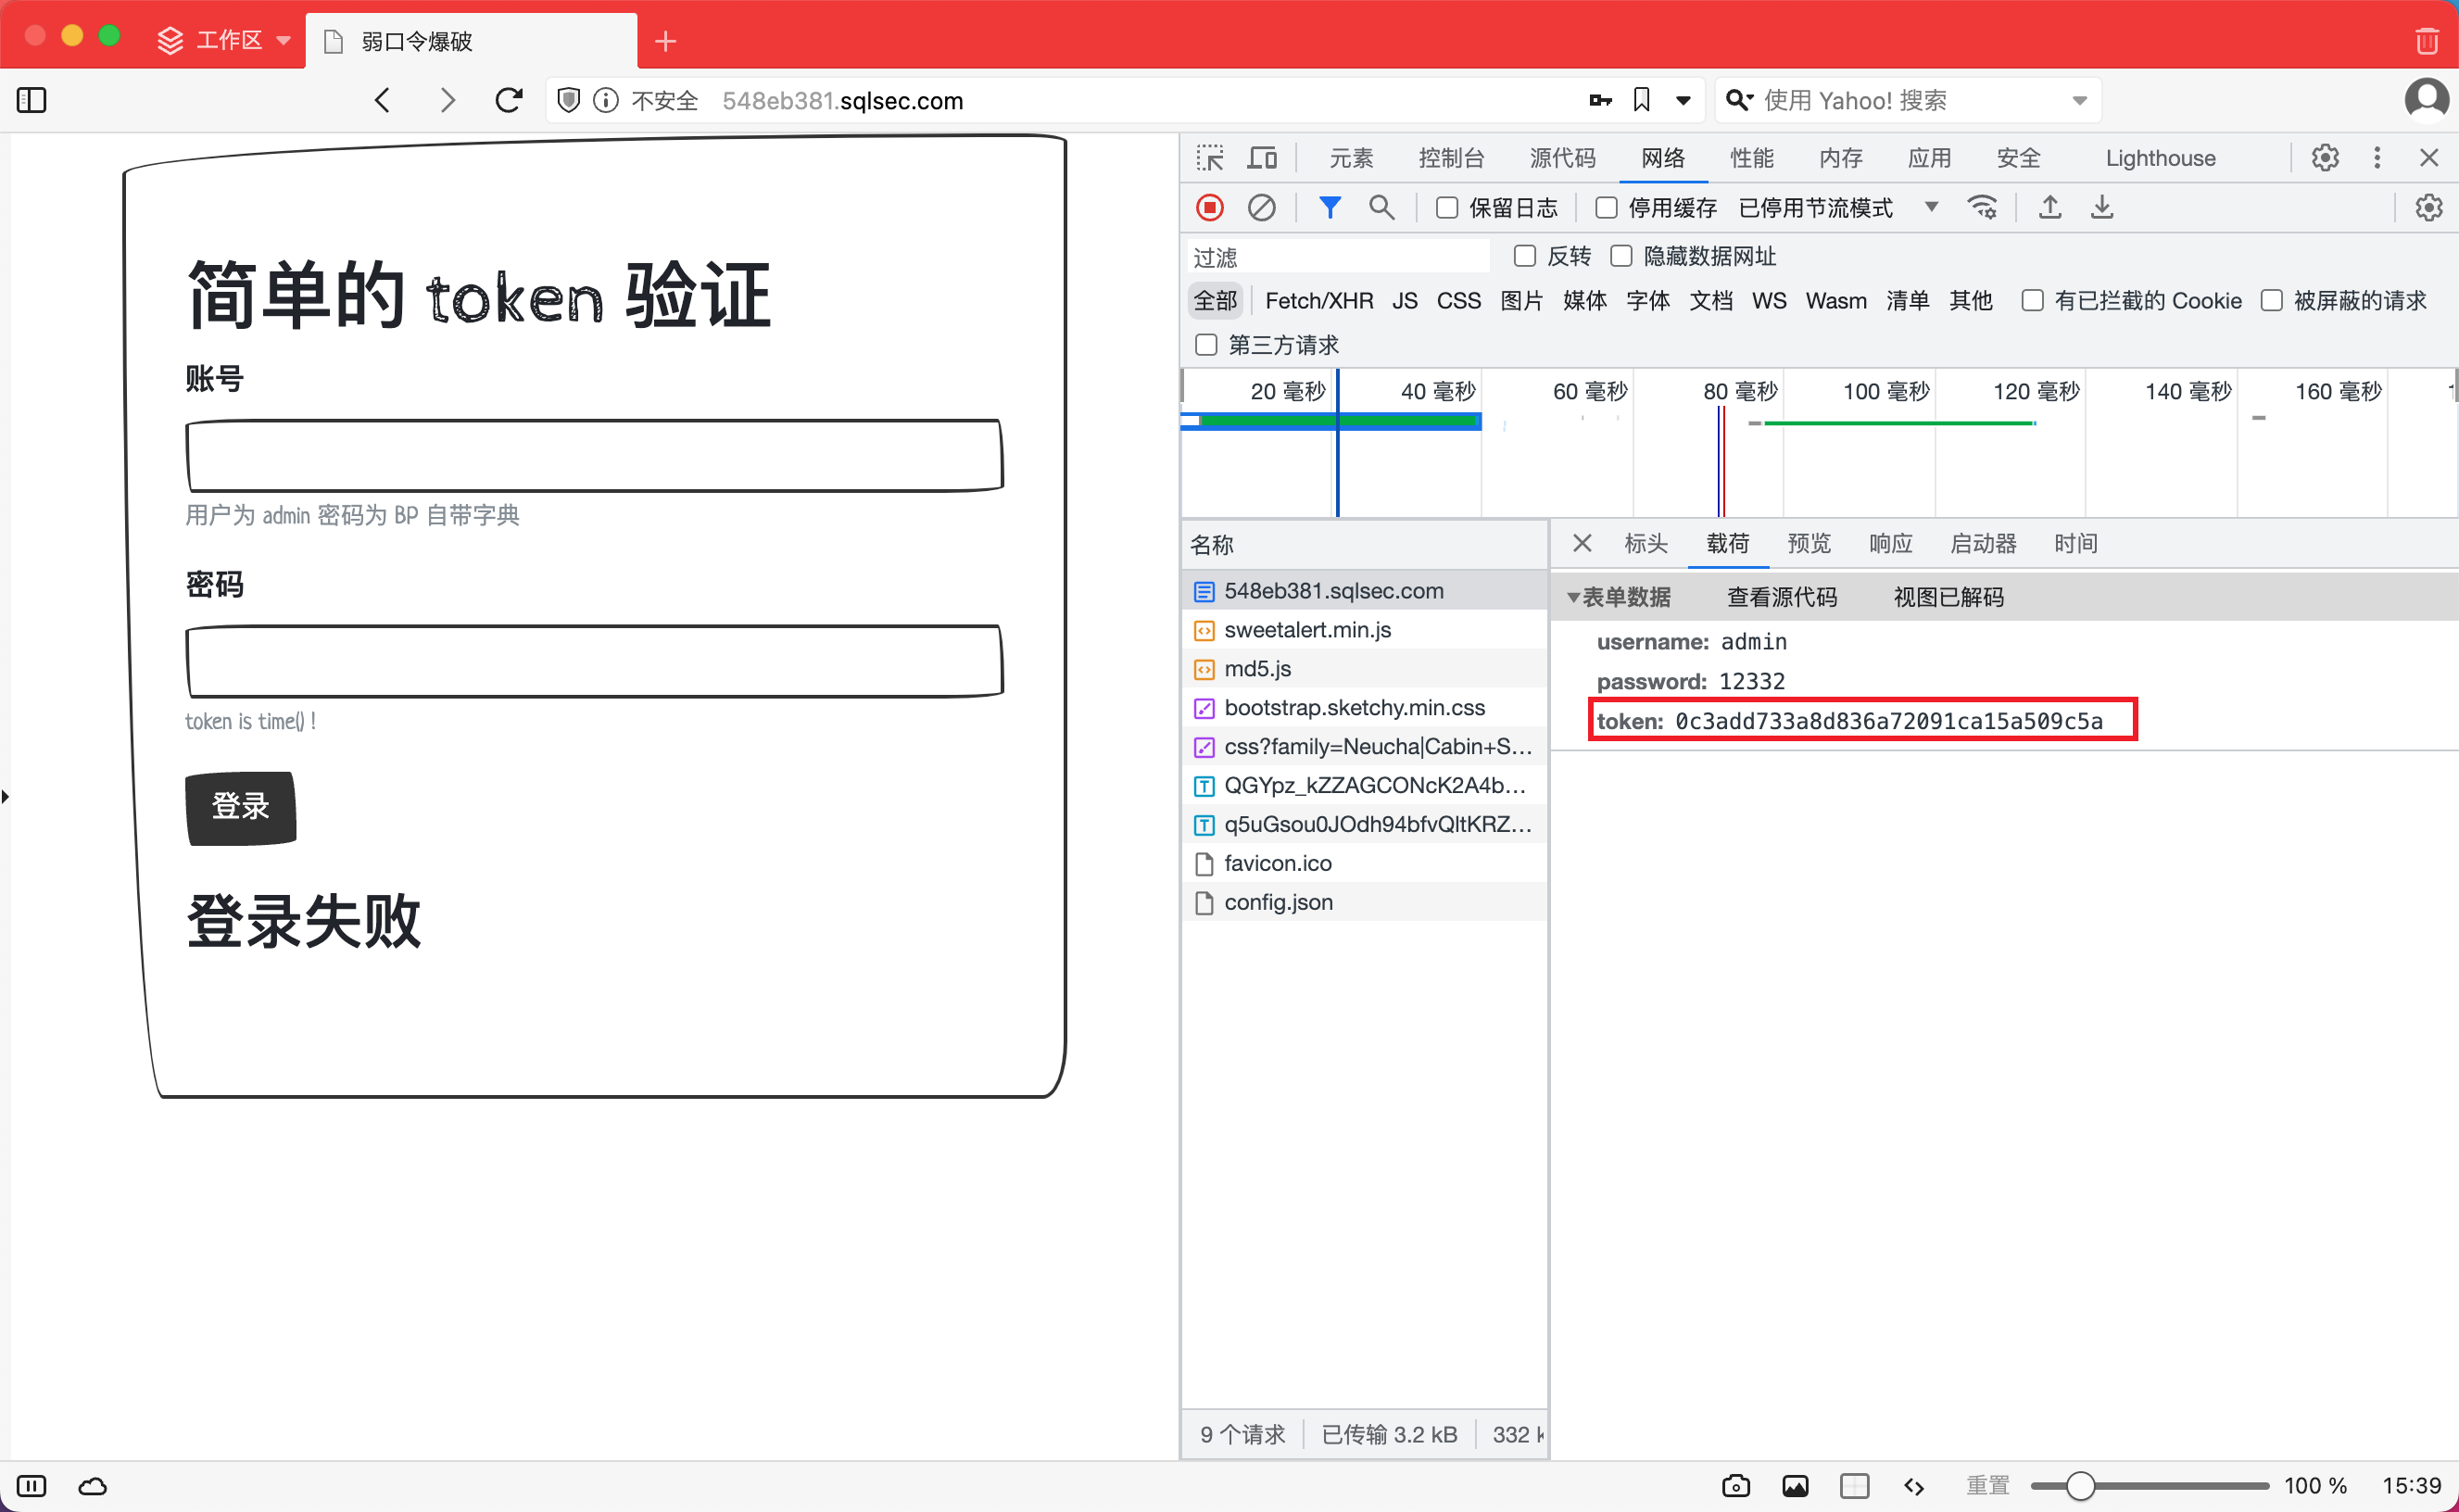
Task: Adjust the page zoom slider
Action: coord(2150,1486)
